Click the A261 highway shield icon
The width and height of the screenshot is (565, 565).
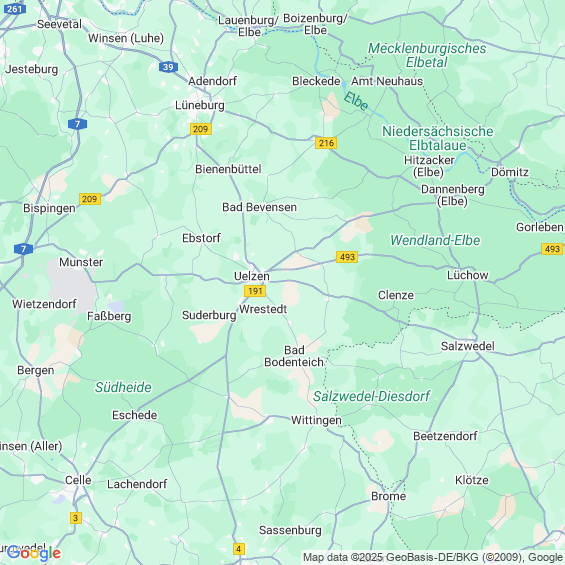15,8
